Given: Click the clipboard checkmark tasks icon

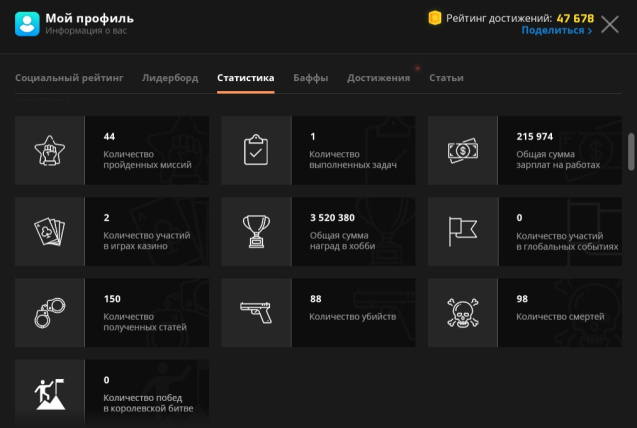Looking at the screenshot, I should tap(256, 150).
